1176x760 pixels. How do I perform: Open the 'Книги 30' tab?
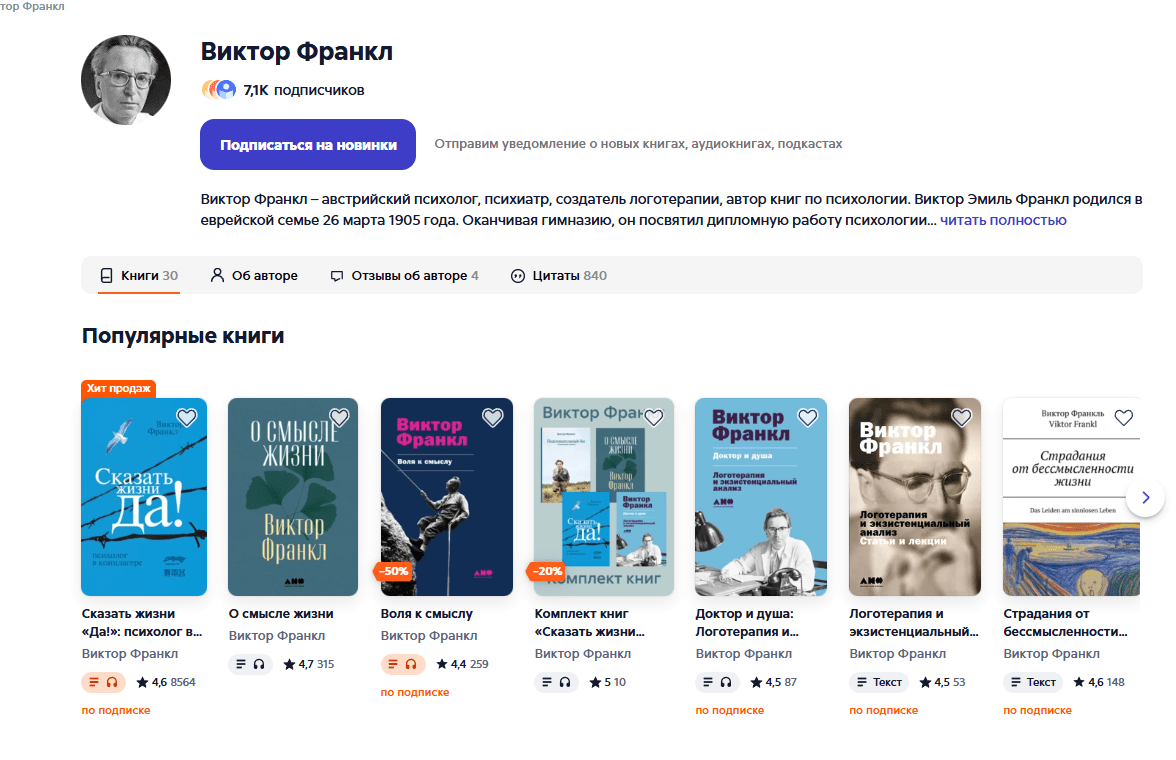(x=140, y=275)
